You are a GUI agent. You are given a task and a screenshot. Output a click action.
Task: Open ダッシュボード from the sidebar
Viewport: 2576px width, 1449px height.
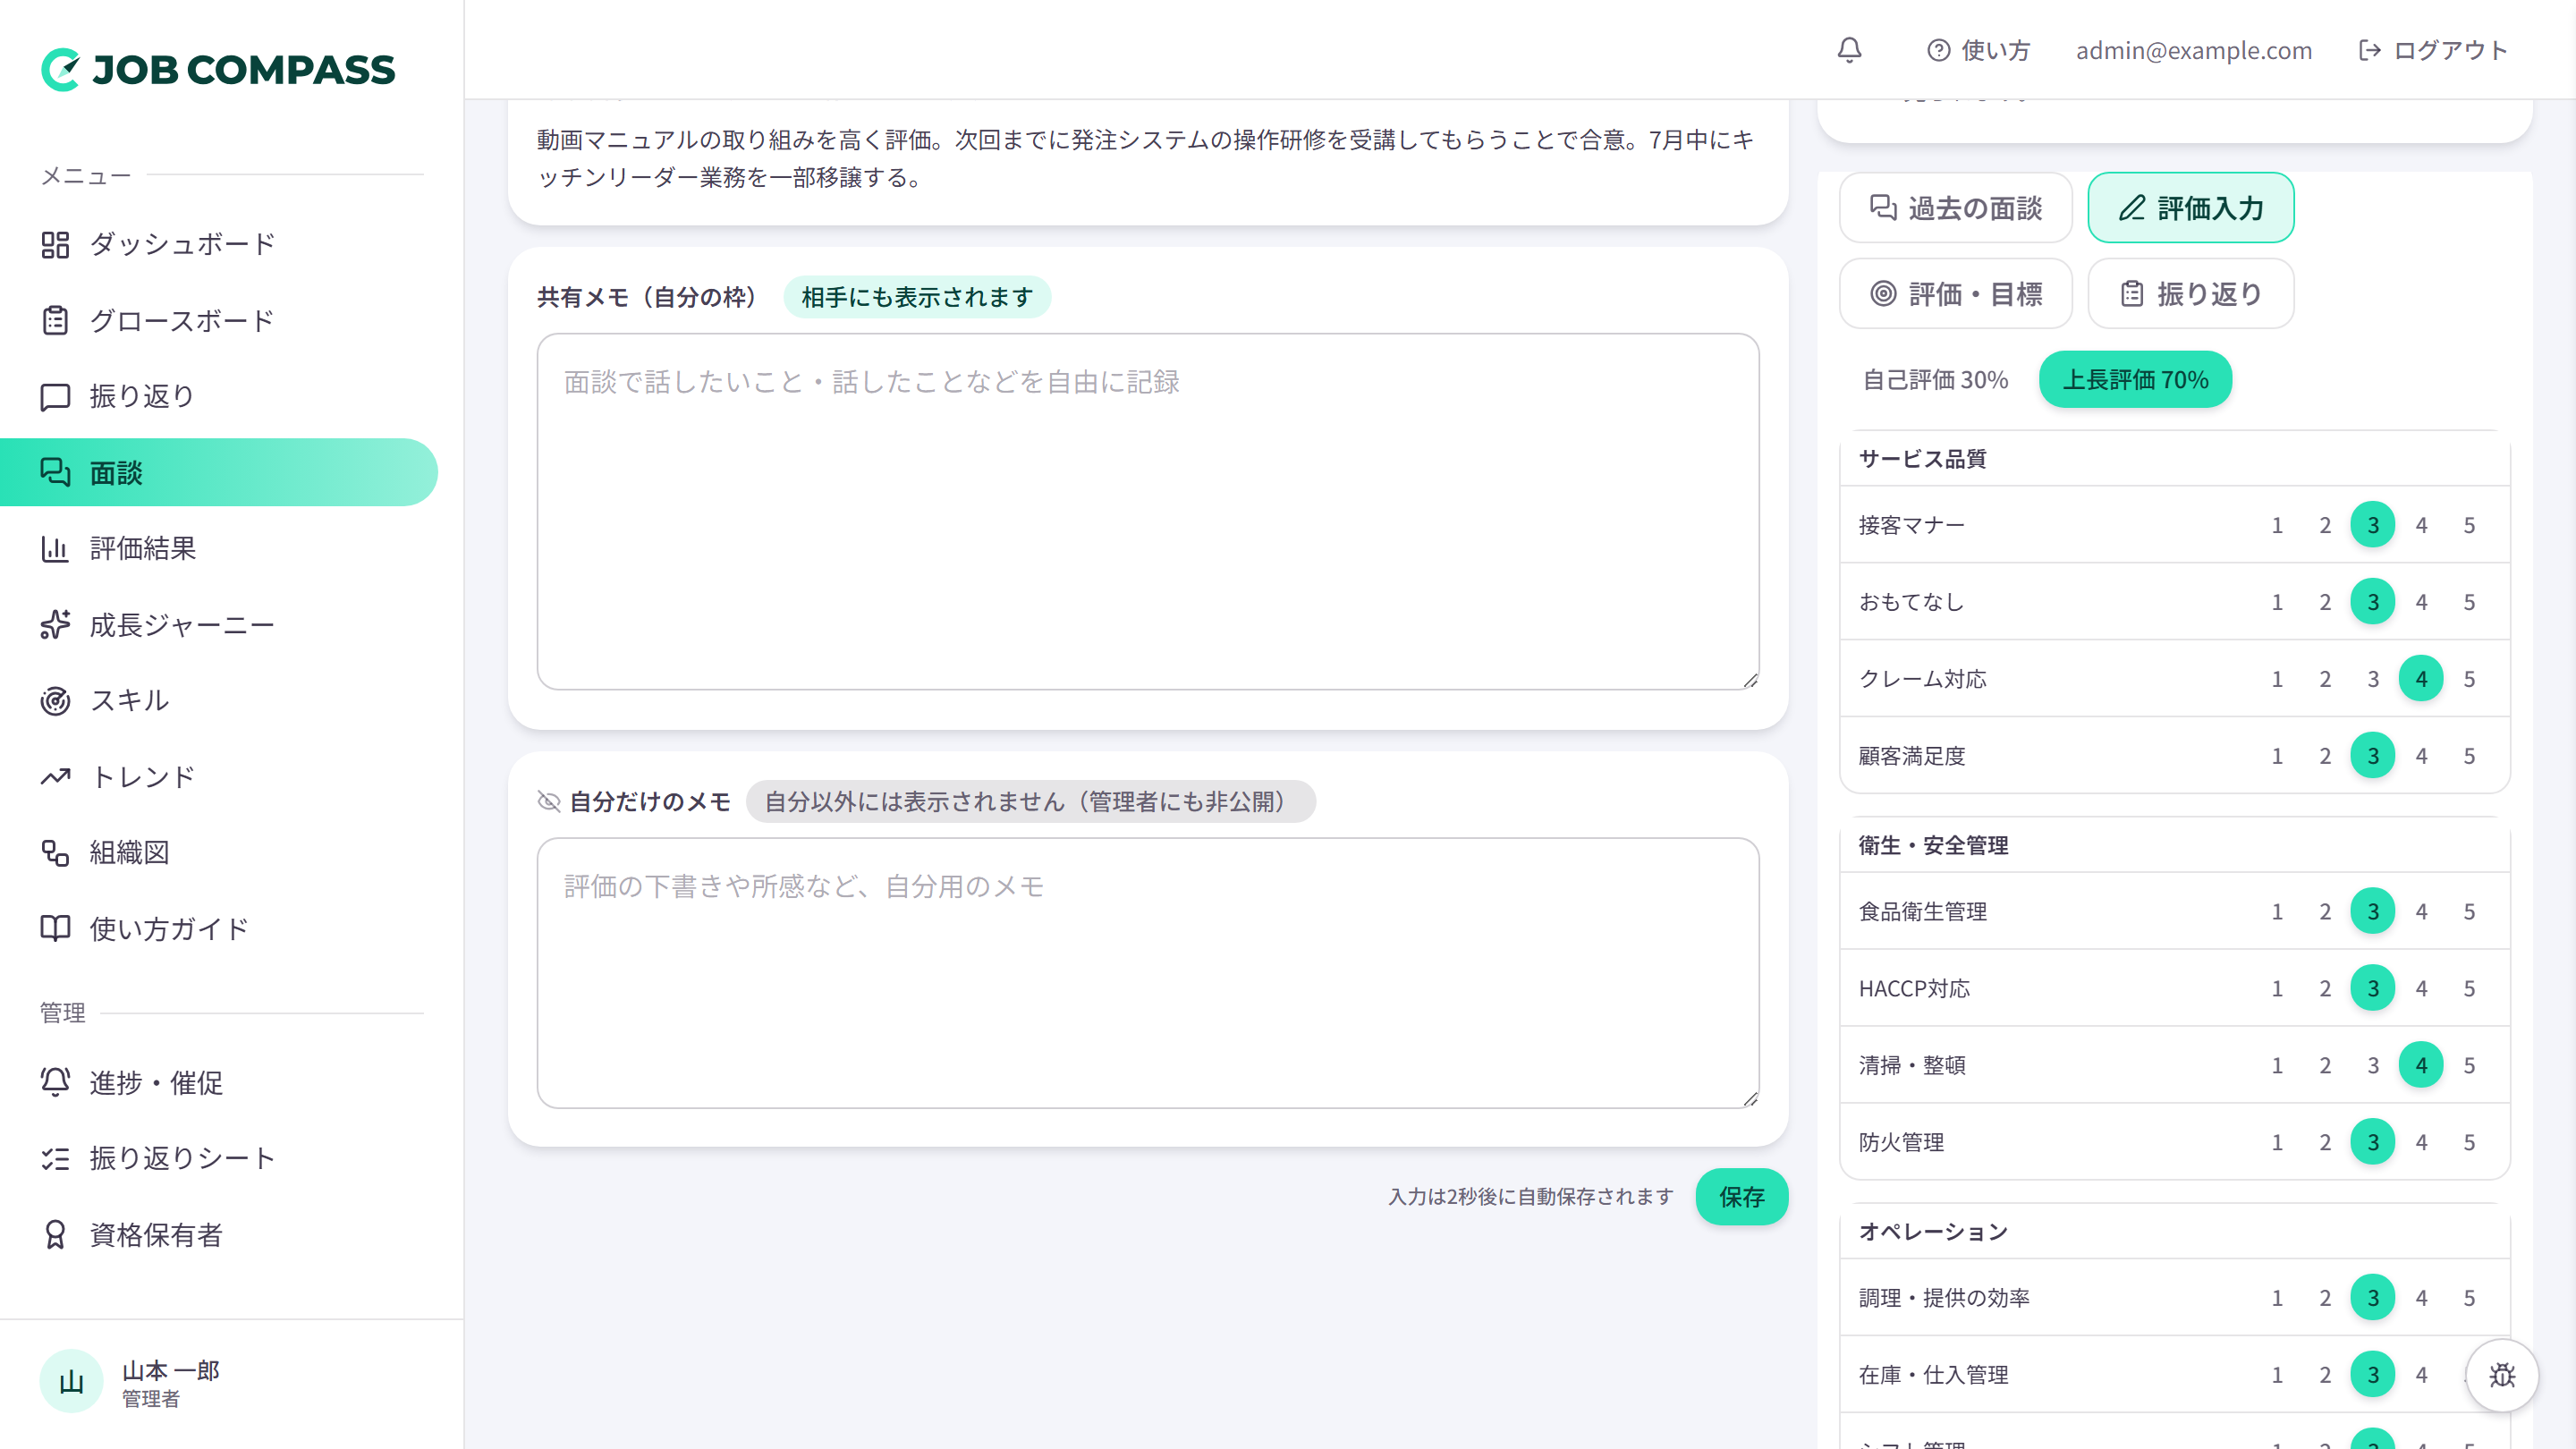tap(218, 244)
